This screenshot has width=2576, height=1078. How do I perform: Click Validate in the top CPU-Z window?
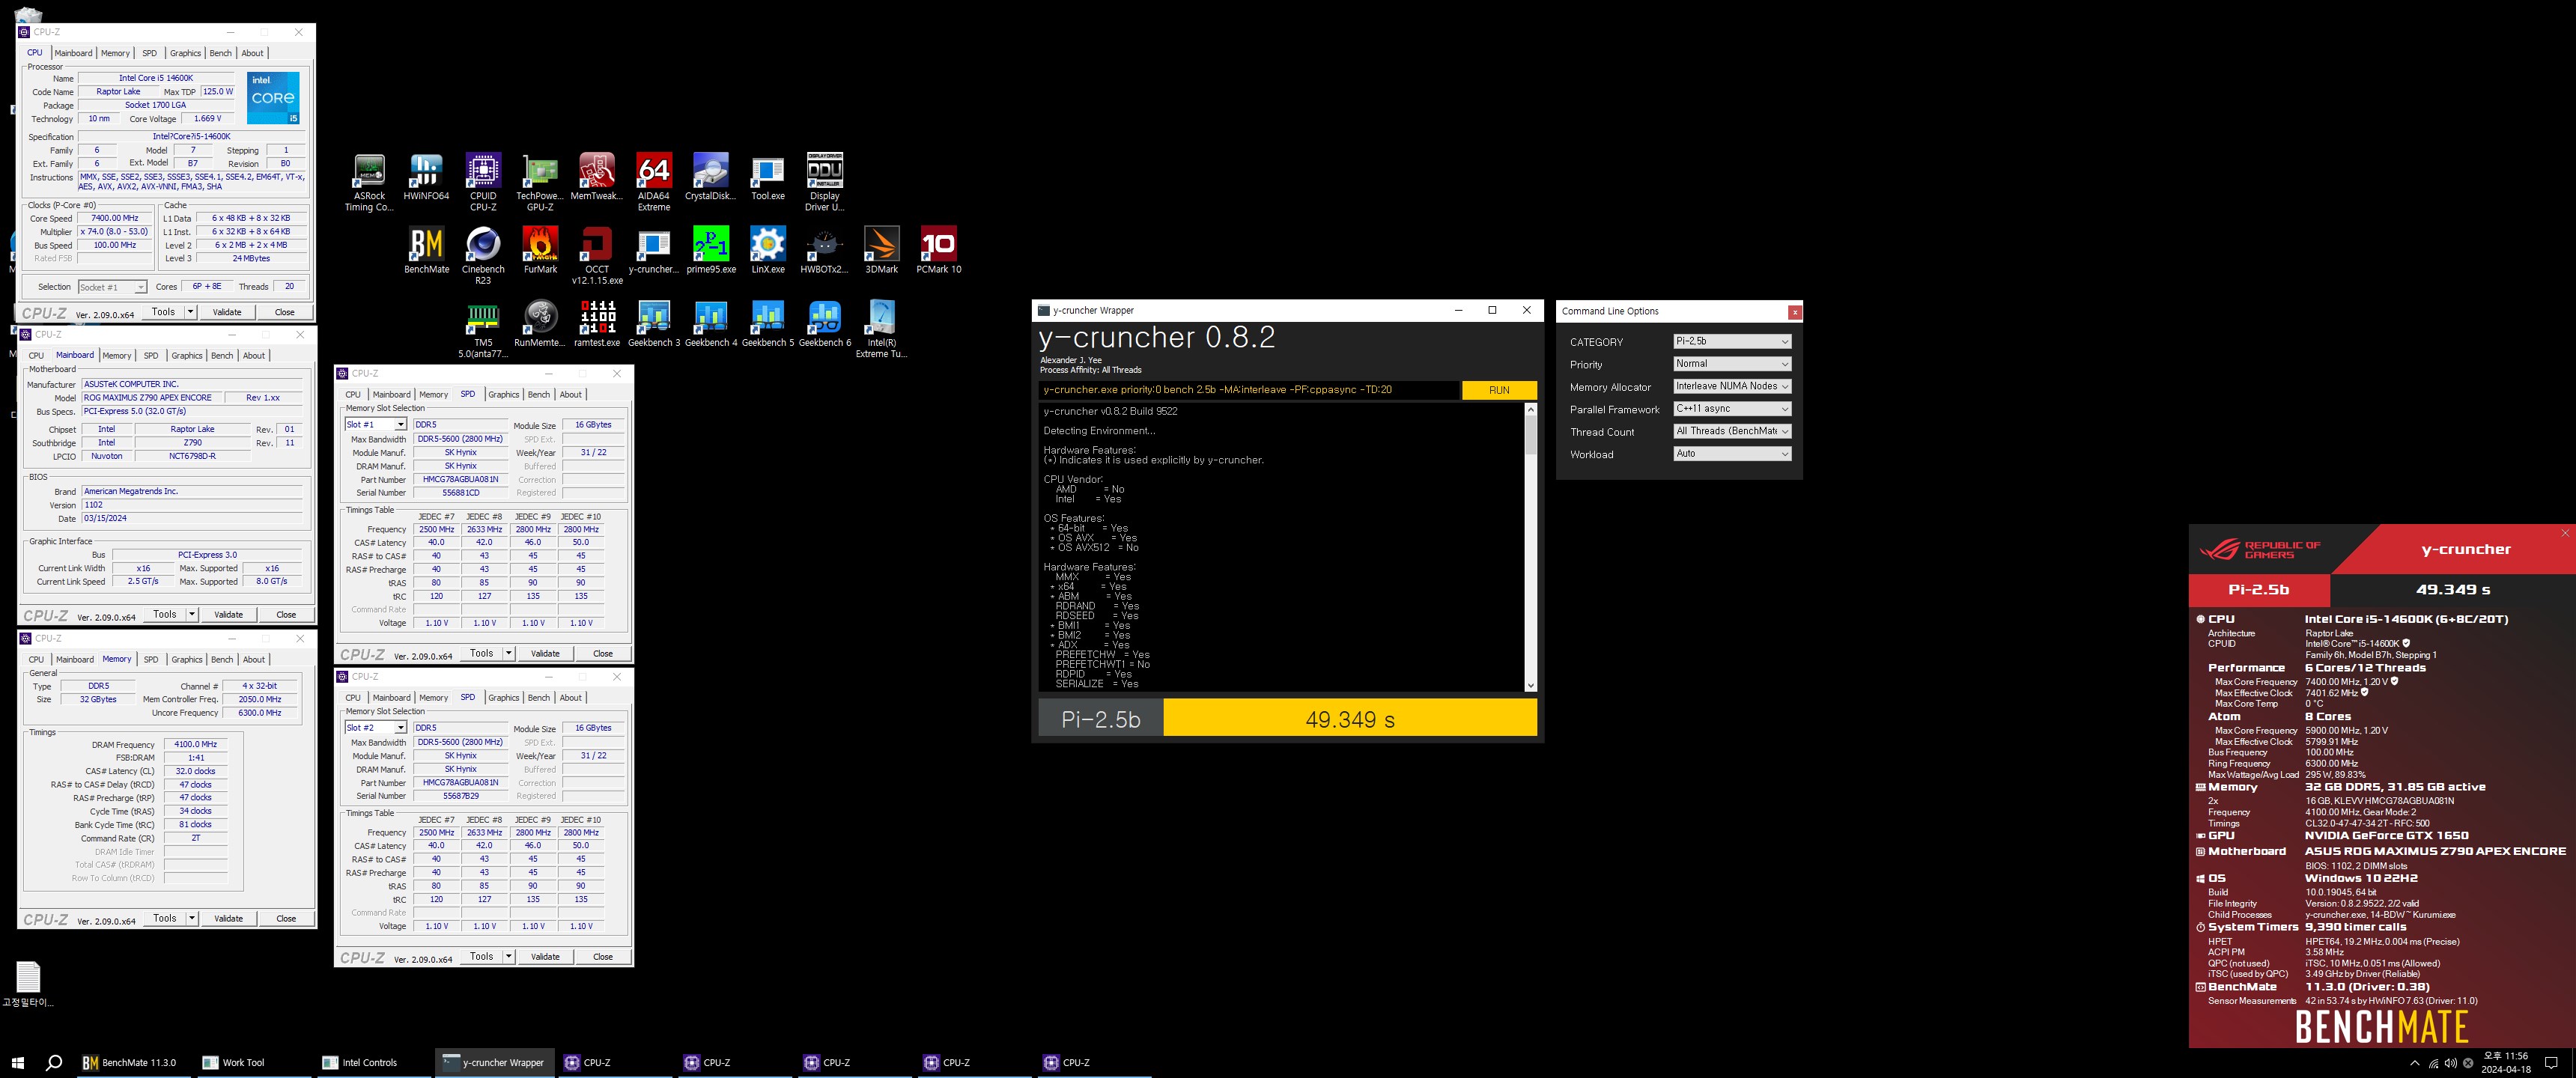click(x=227, y=312)
